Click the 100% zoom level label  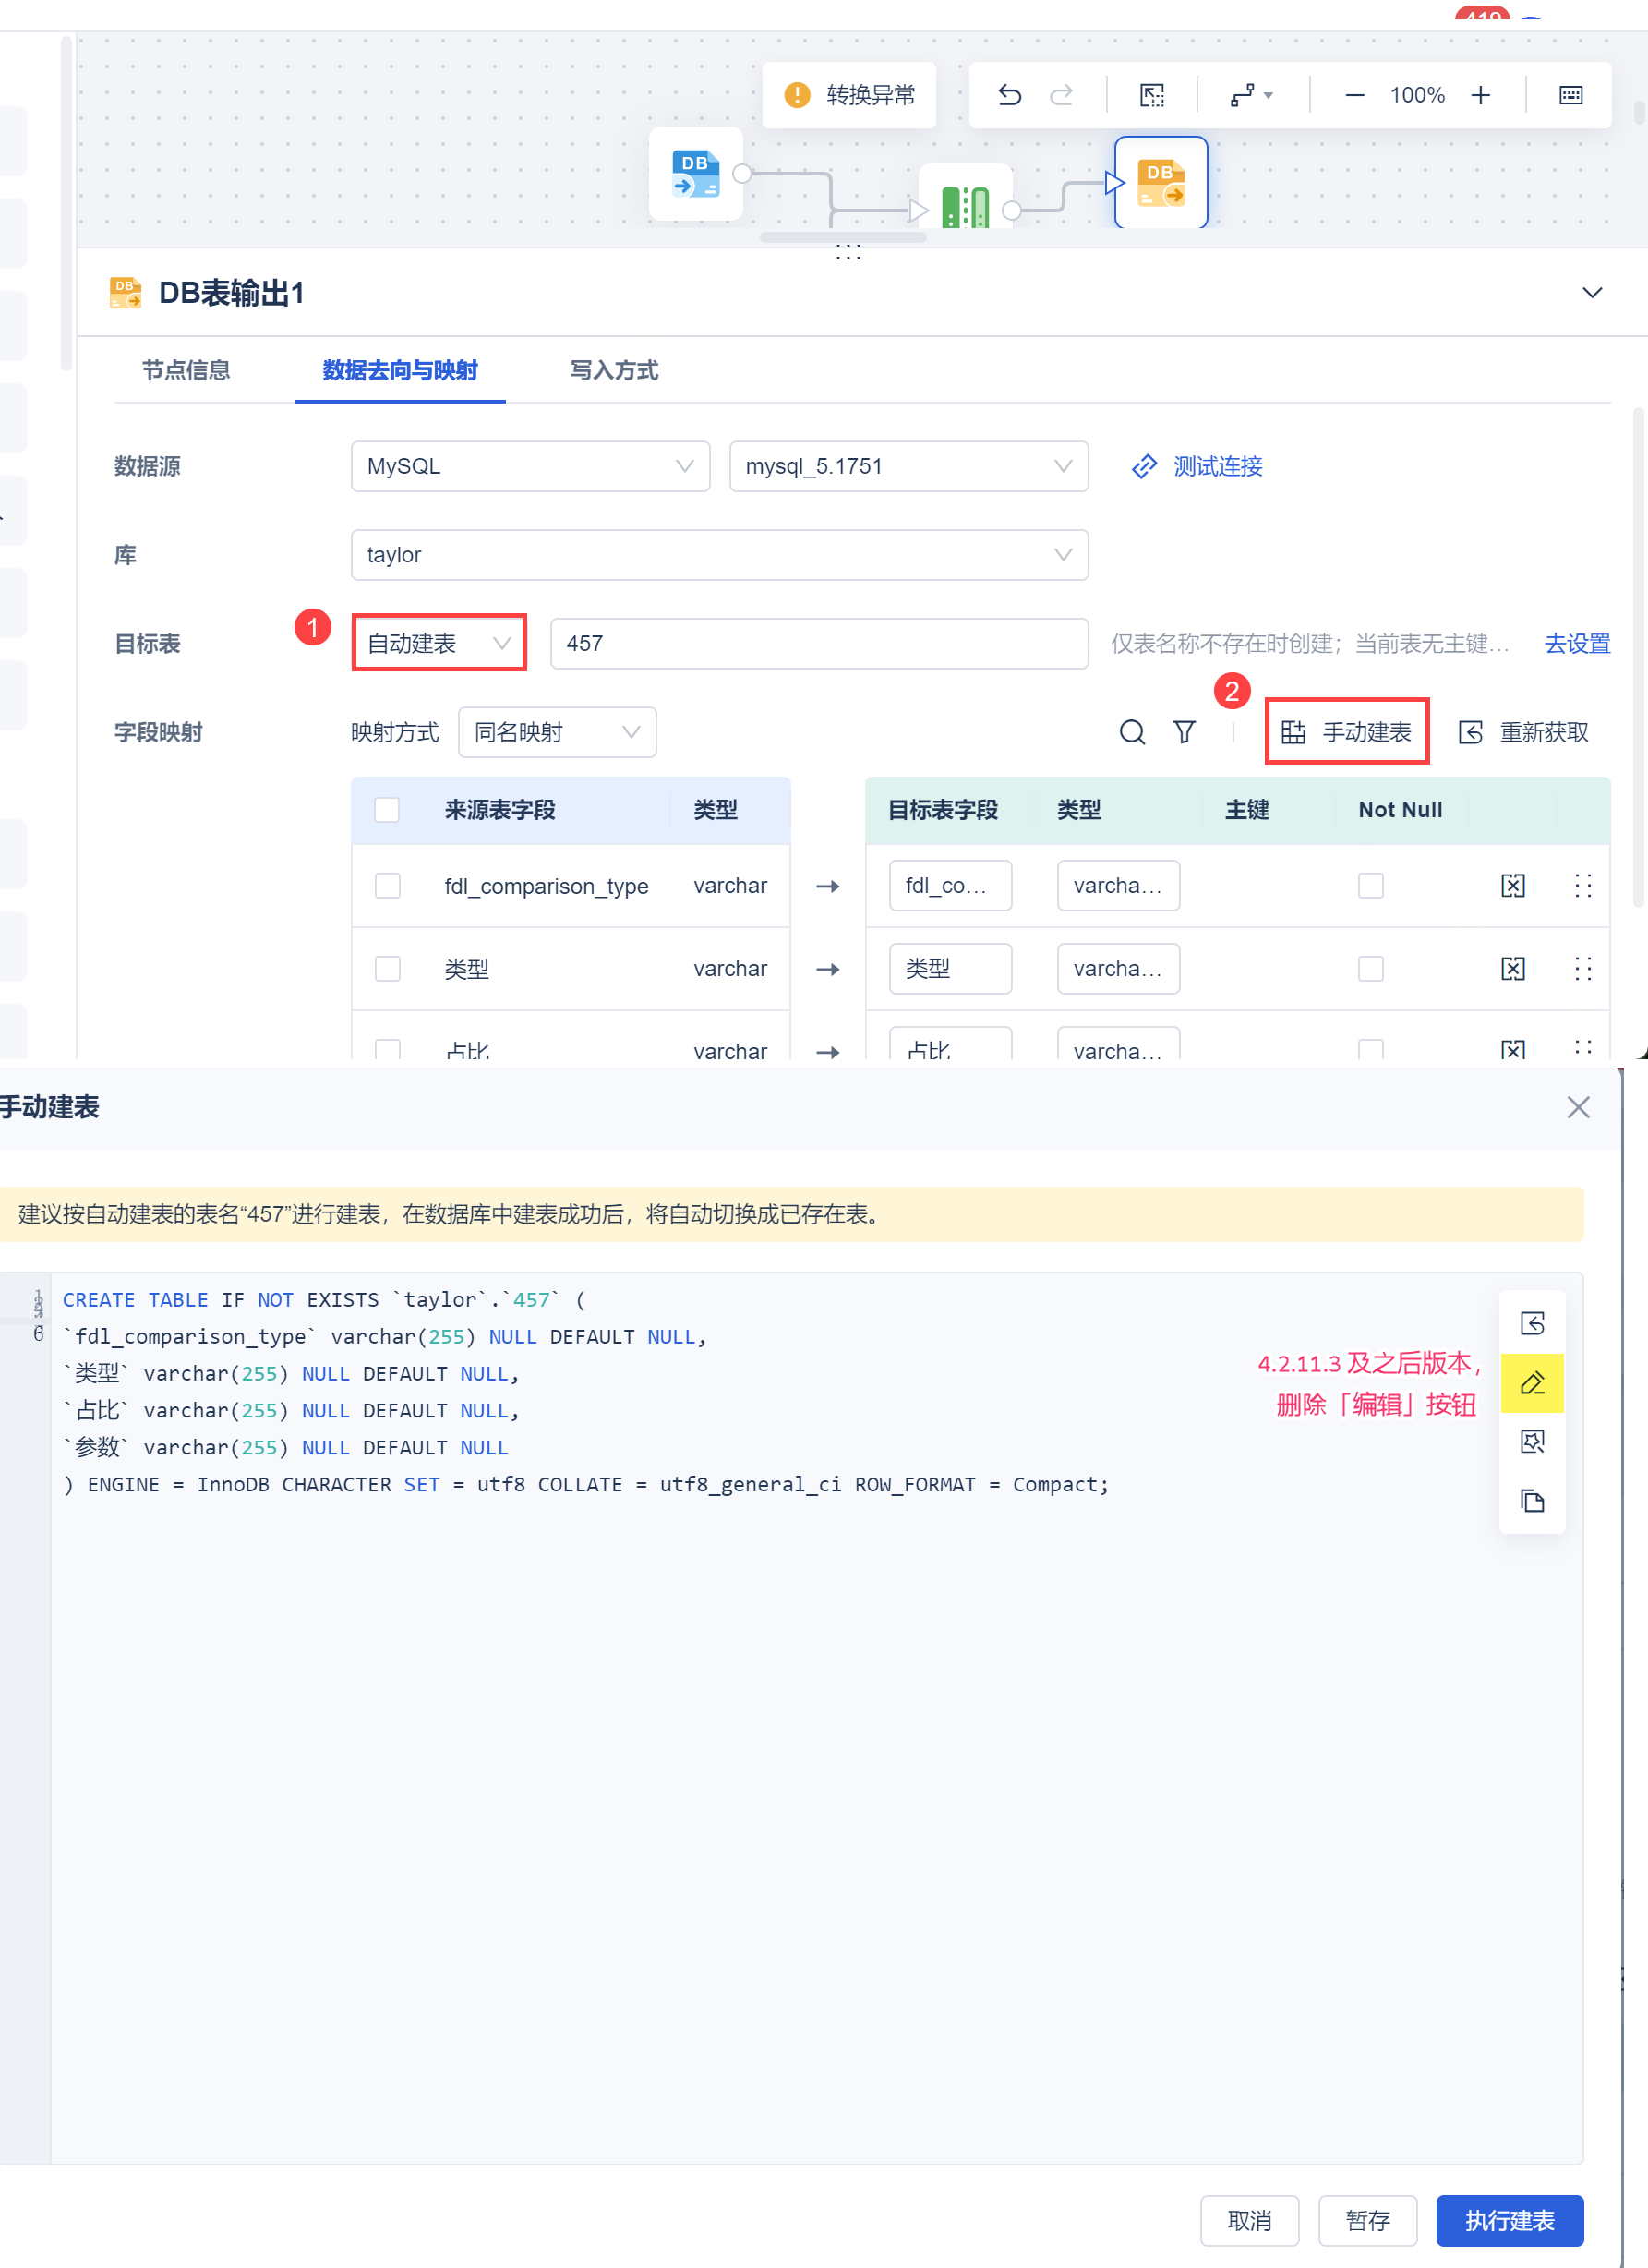[x=1417, y=95]
